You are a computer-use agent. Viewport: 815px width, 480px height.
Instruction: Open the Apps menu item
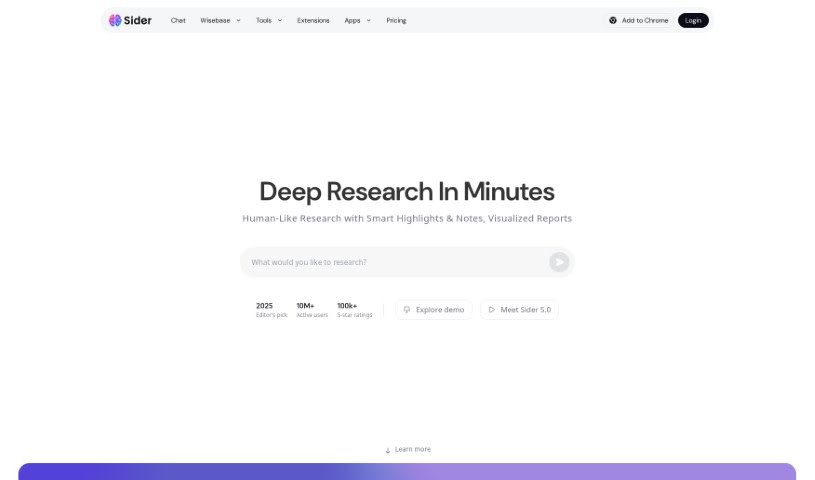coord(352,20)
